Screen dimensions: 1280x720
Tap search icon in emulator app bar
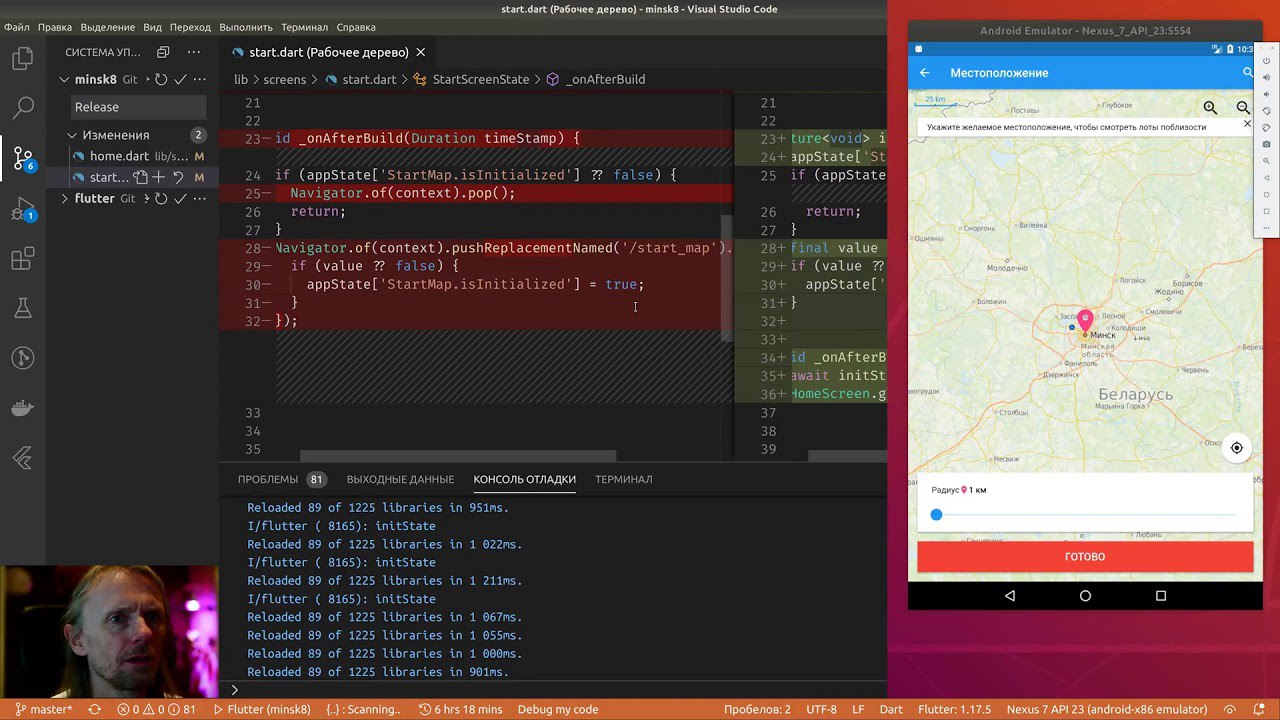click(1247, 72)
